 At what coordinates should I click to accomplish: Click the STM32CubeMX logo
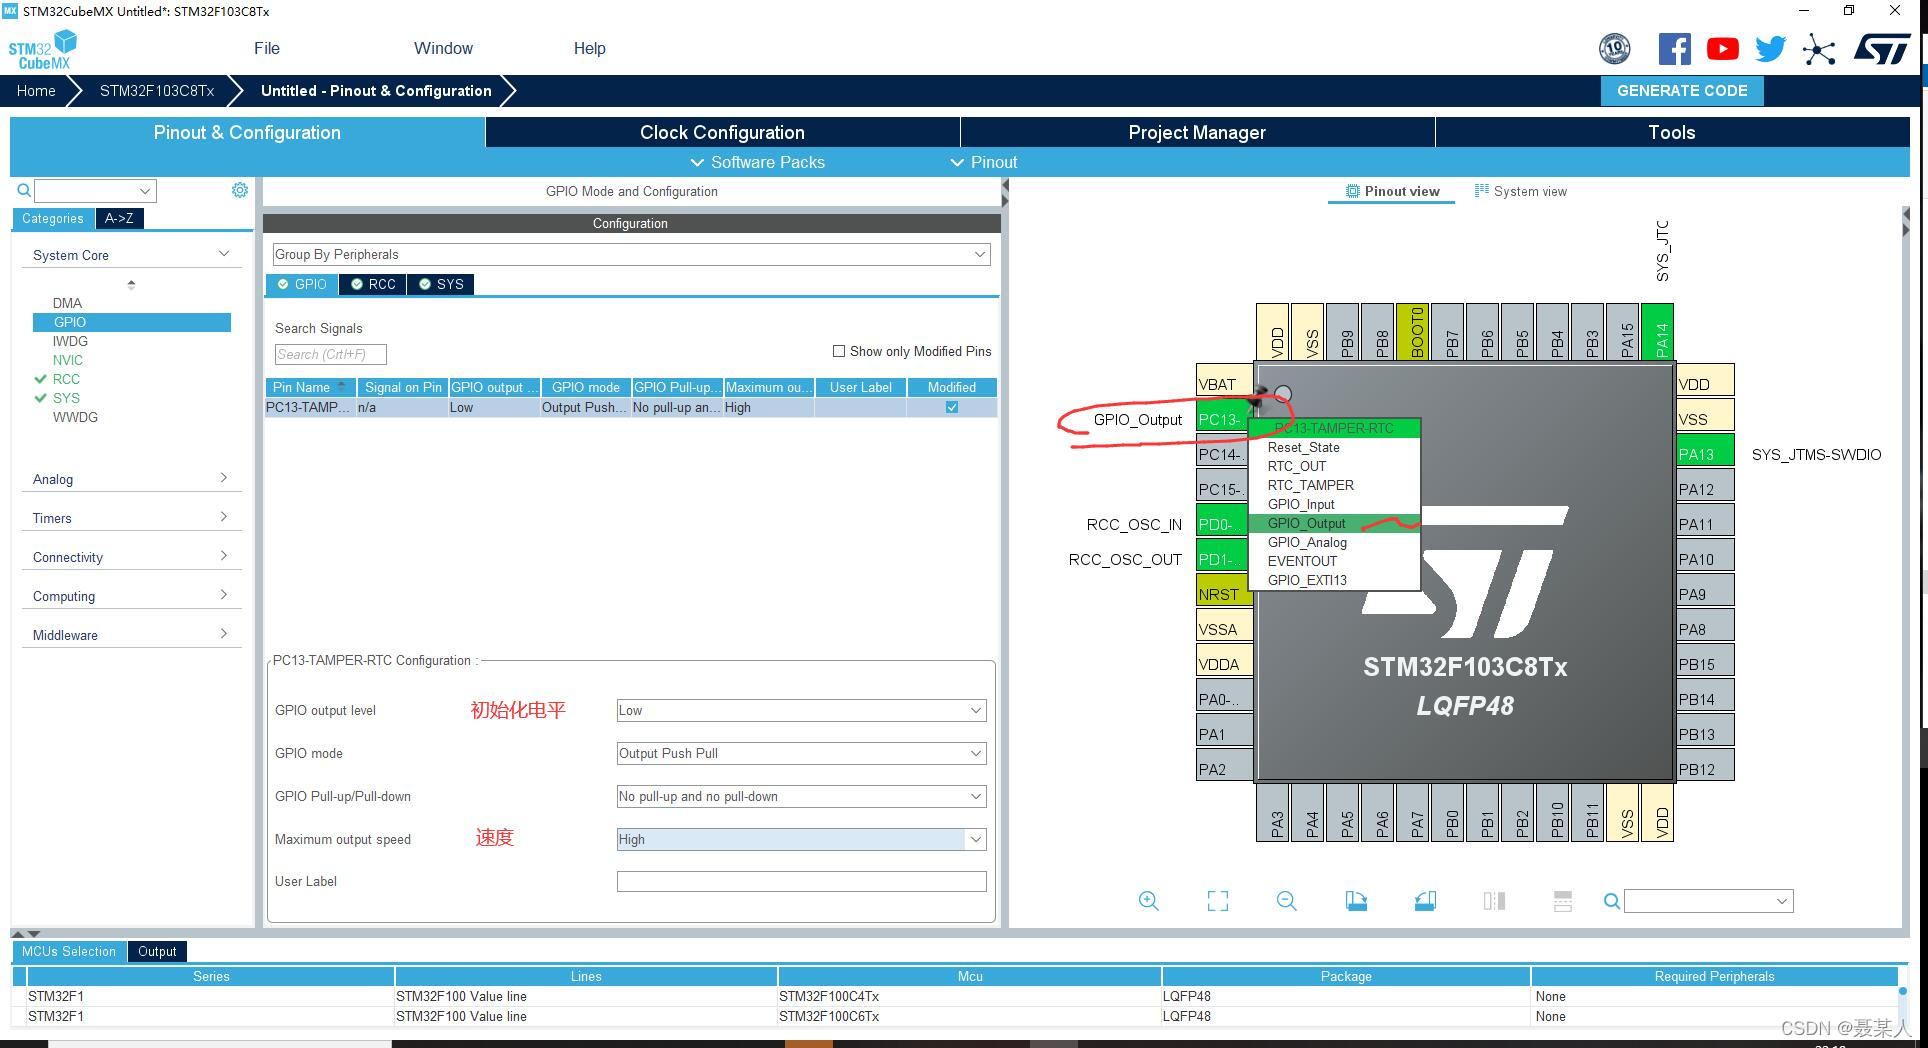coord(42,49)
